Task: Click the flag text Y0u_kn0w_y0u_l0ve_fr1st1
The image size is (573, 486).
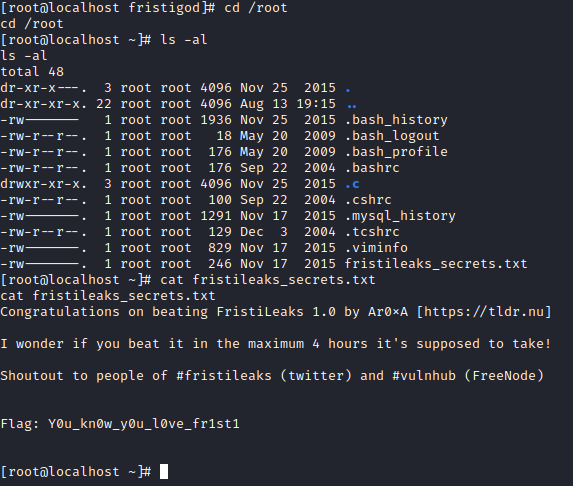Action: tap(144, 424)
